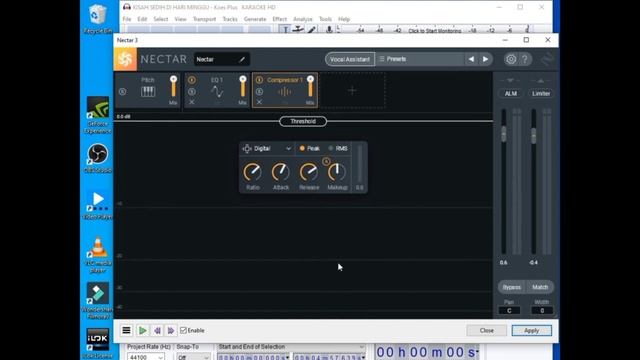The height and width of the screenshot is (360, 640).
Task: Open the Edit menu in Audacity
Action: 142,19
